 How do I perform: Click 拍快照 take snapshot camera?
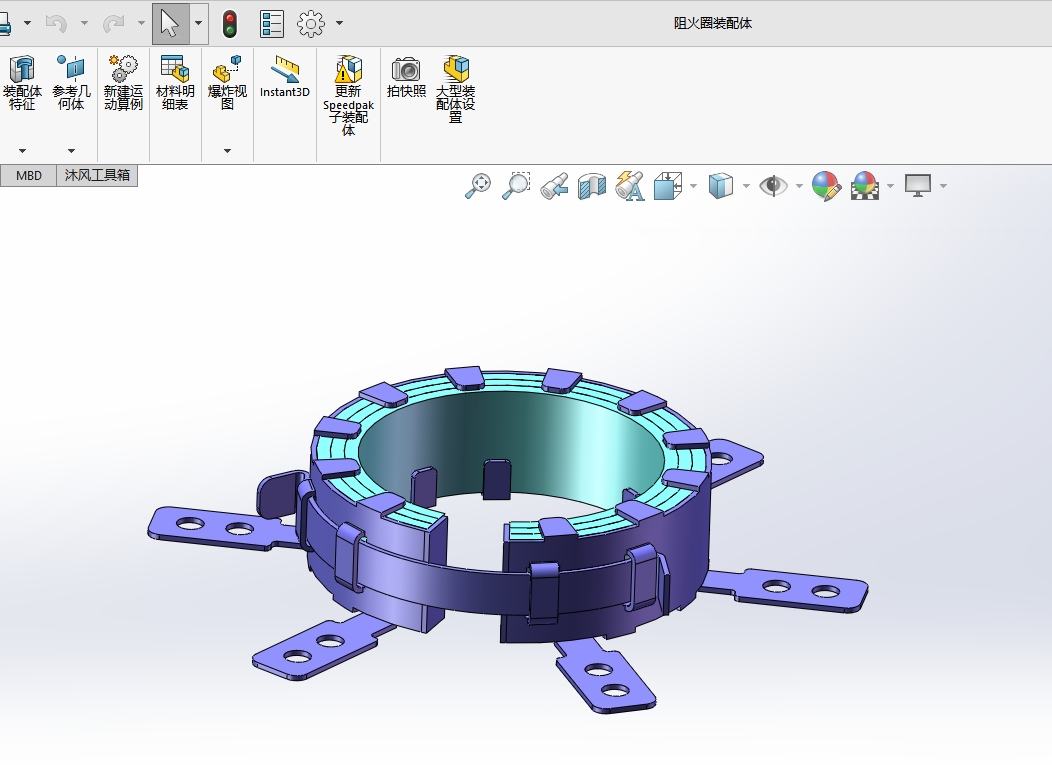(406, 77)
